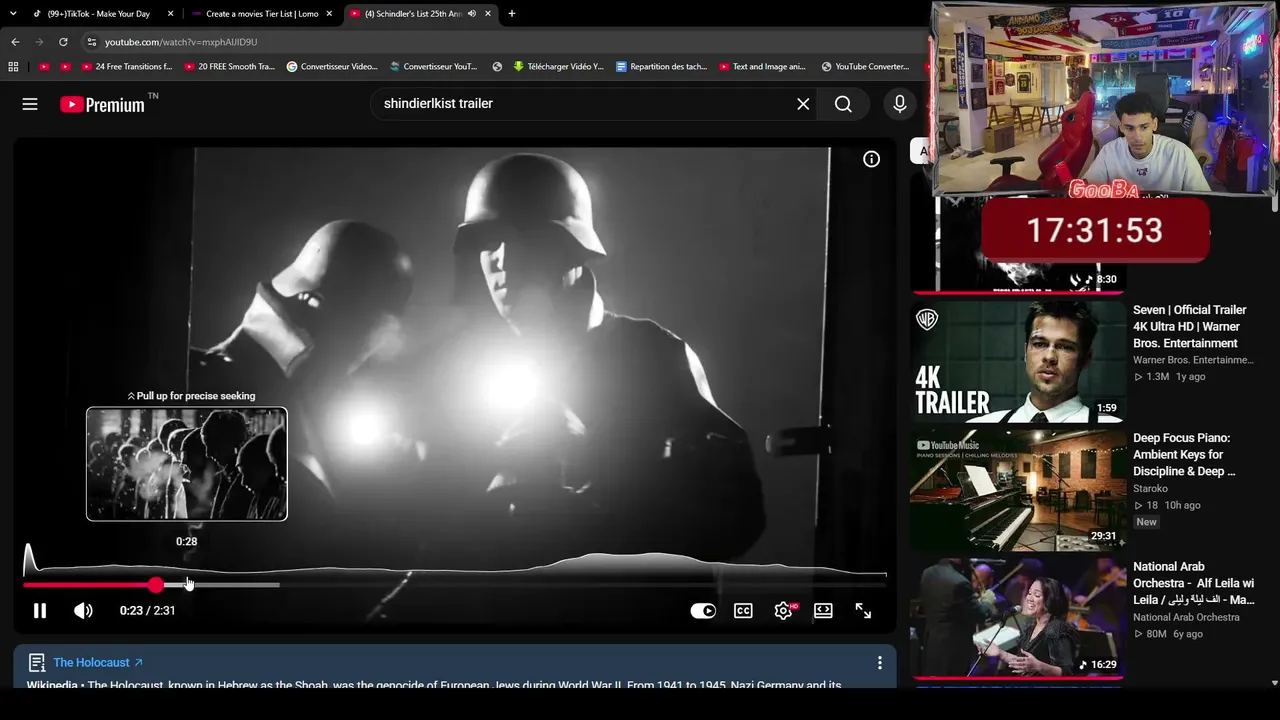Open the 'Deep Focus Piano' video title

1184,455
